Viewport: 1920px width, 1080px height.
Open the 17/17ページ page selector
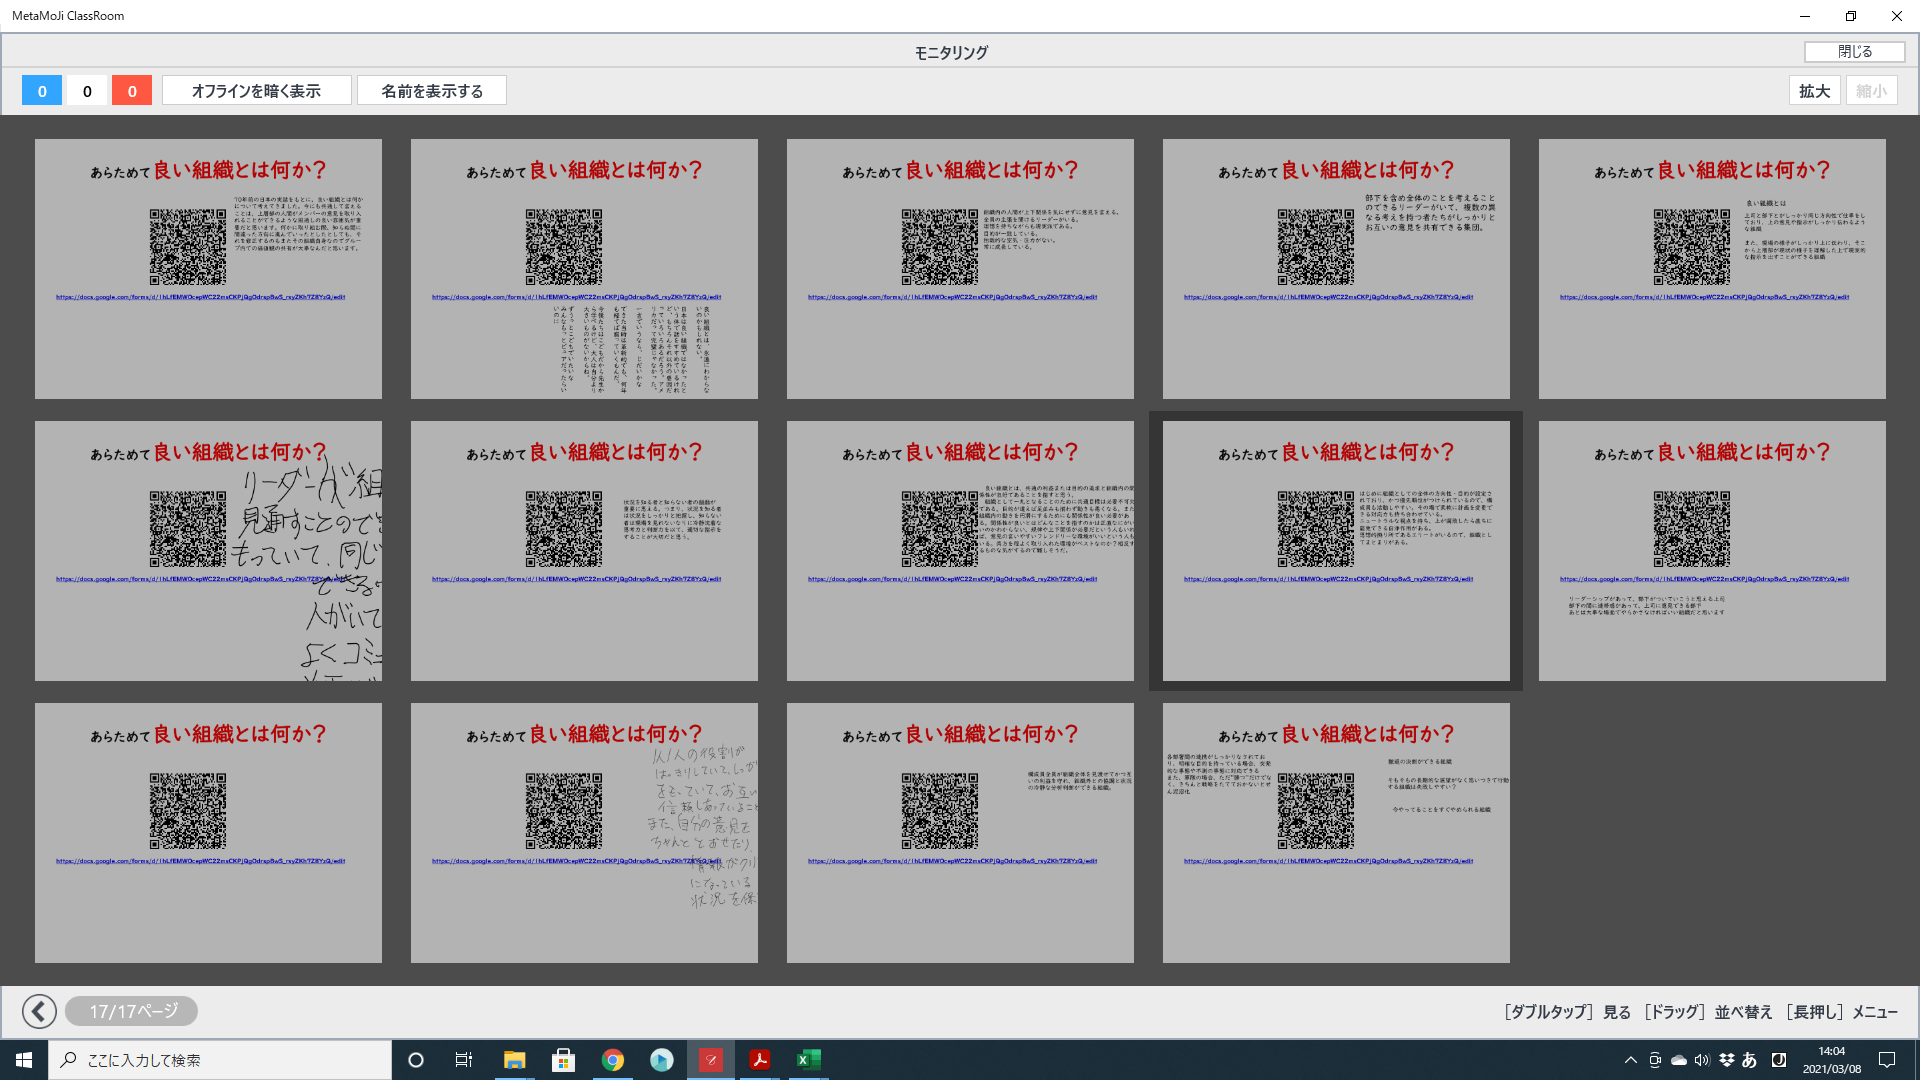pos(132,1011)
